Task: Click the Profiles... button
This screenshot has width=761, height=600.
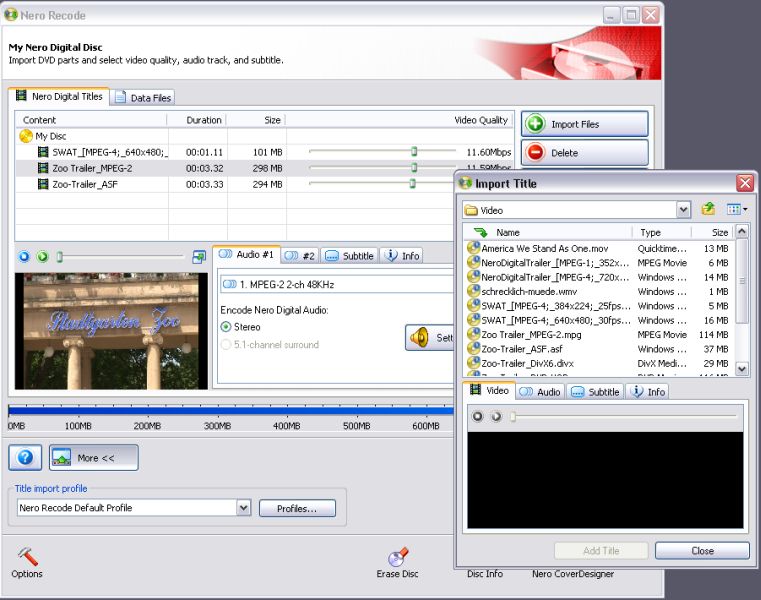Action: [x=297, y=508]
